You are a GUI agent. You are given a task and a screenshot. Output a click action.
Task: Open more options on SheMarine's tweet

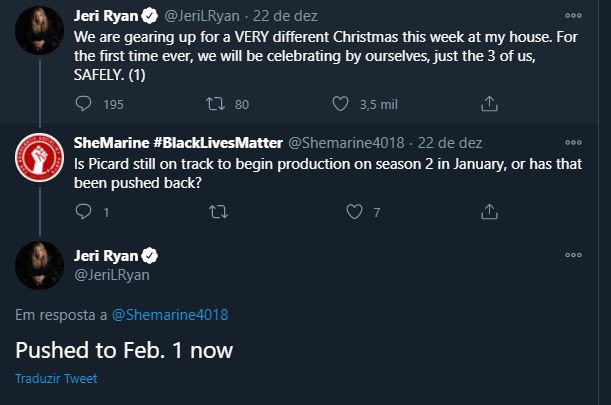tap(573, 141)
